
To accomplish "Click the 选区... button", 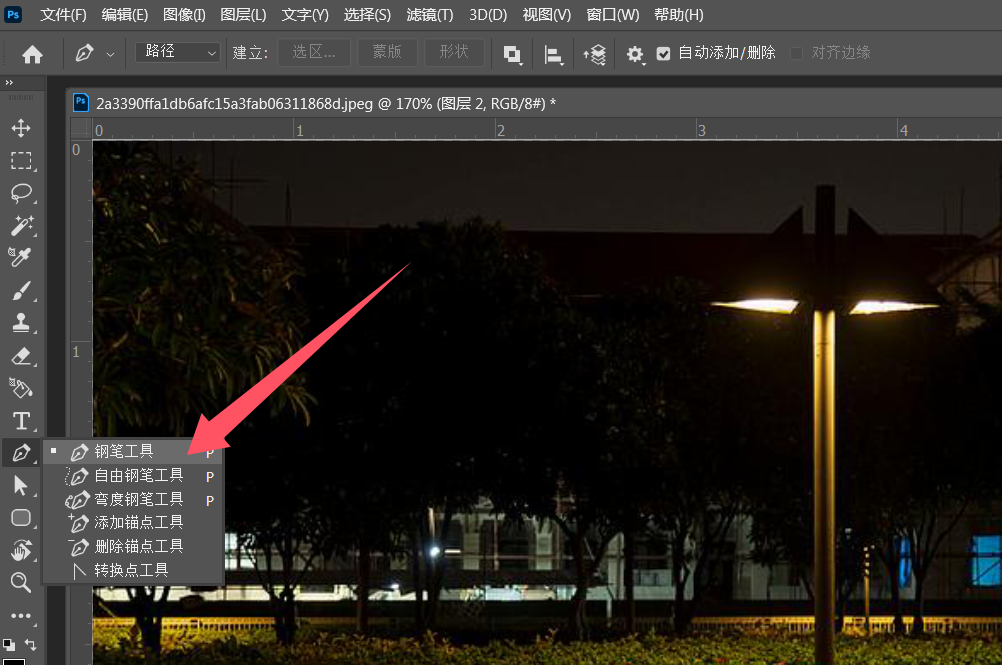I will pyautogui.click(x=314, y=52).
